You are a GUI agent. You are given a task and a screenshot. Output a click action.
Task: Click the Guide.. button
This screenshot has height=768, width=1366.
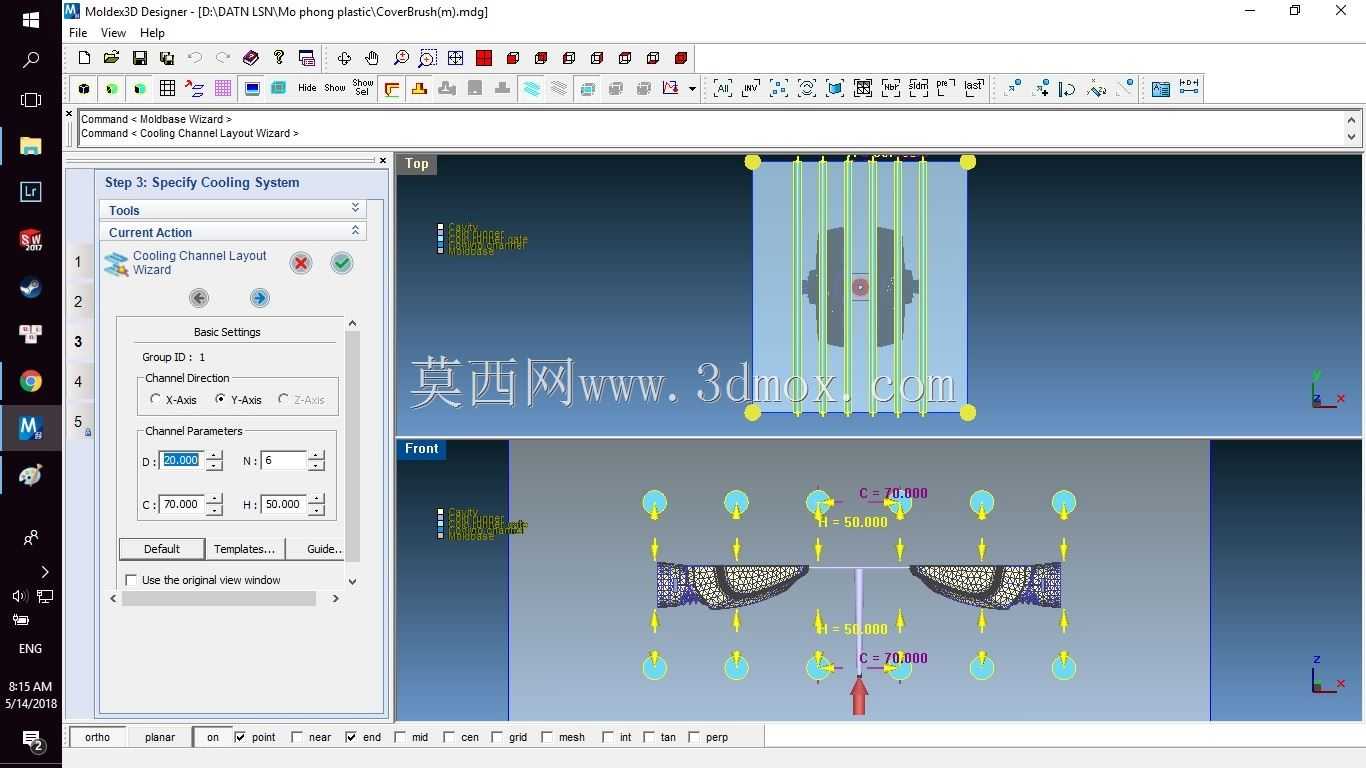tap(315, 549)
